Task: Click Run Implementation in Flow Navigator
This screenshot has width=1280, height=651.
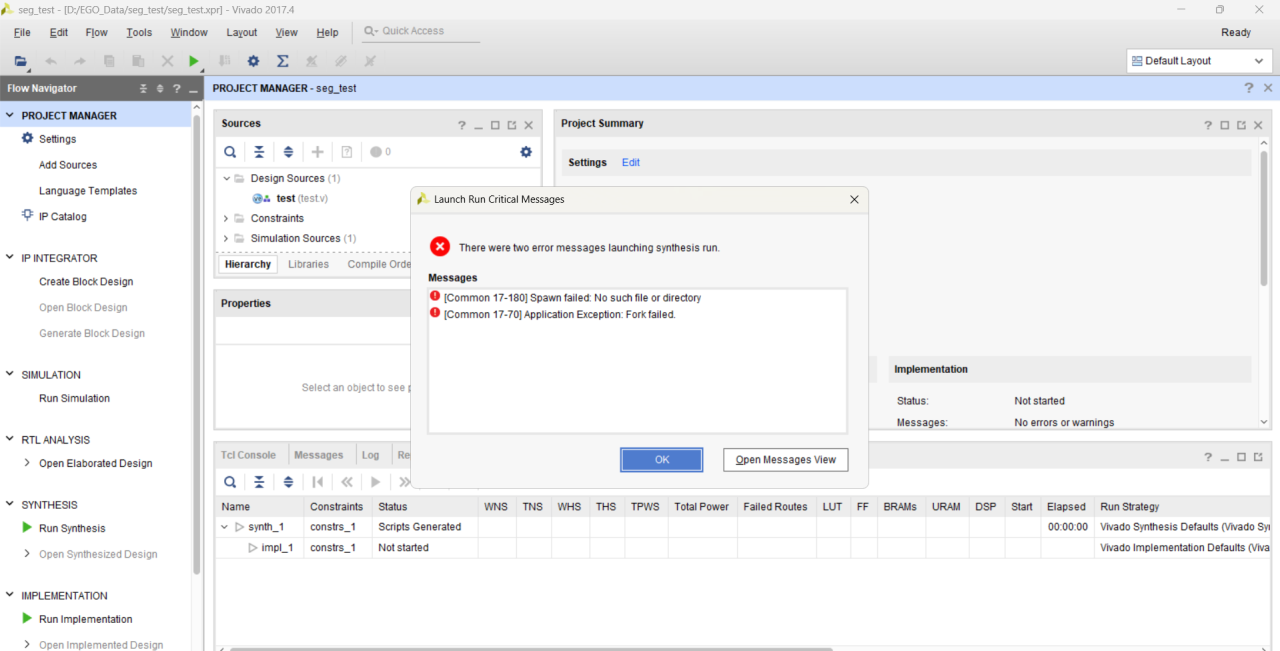Action: click(x=86, y=619)
